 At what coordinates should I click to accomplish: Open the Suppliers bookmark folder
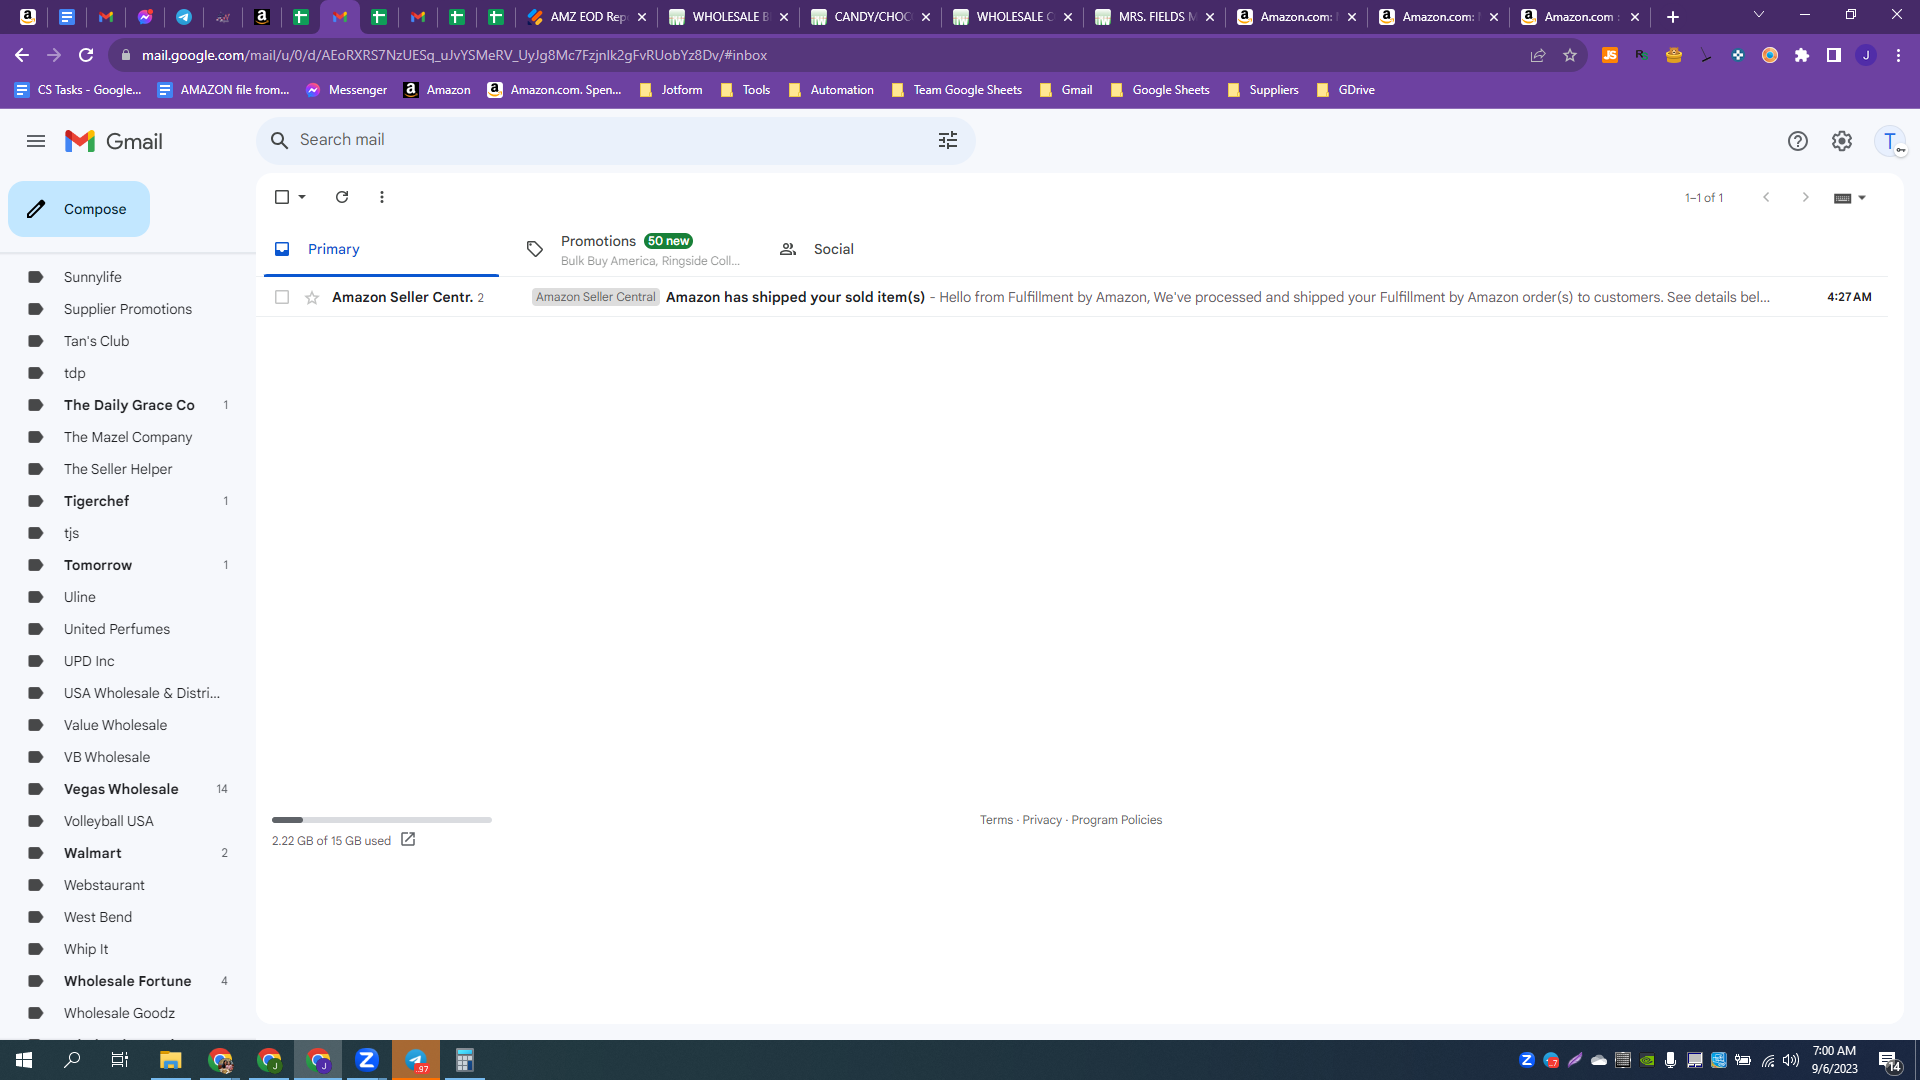1263,90
